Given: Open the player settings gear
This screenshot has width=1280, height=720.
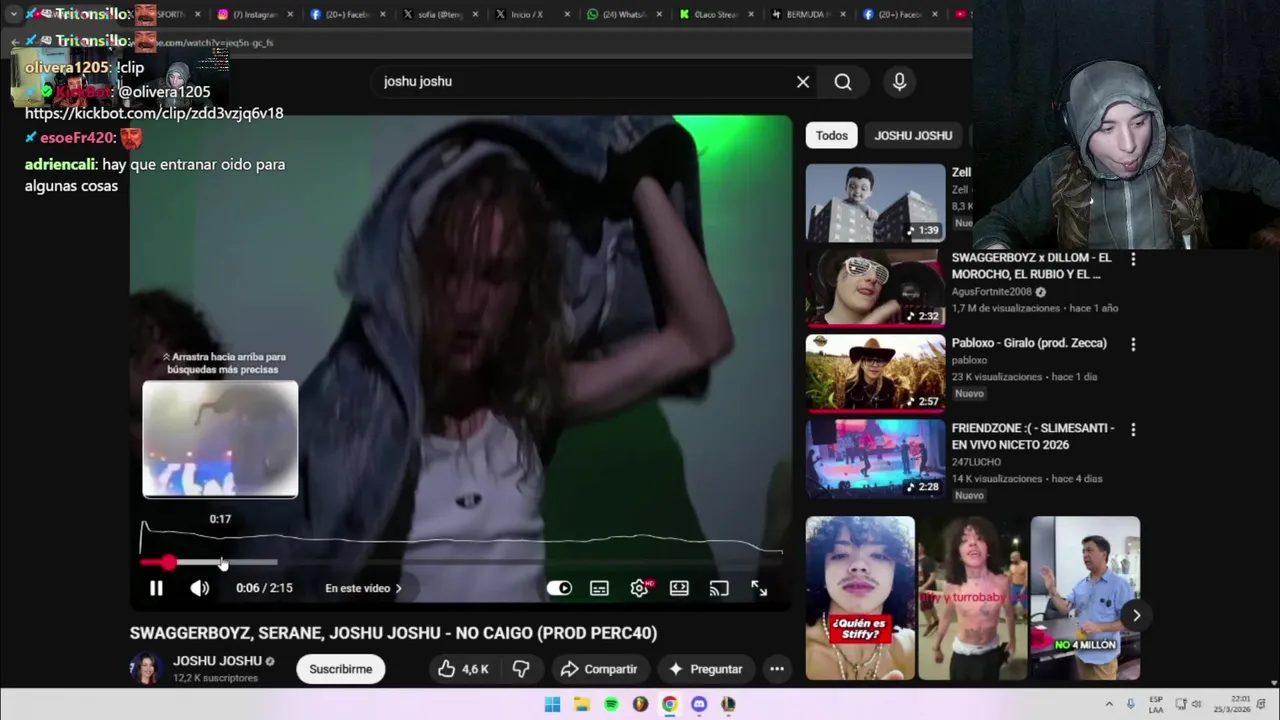Looking at the screenshot, I should 639,588.
